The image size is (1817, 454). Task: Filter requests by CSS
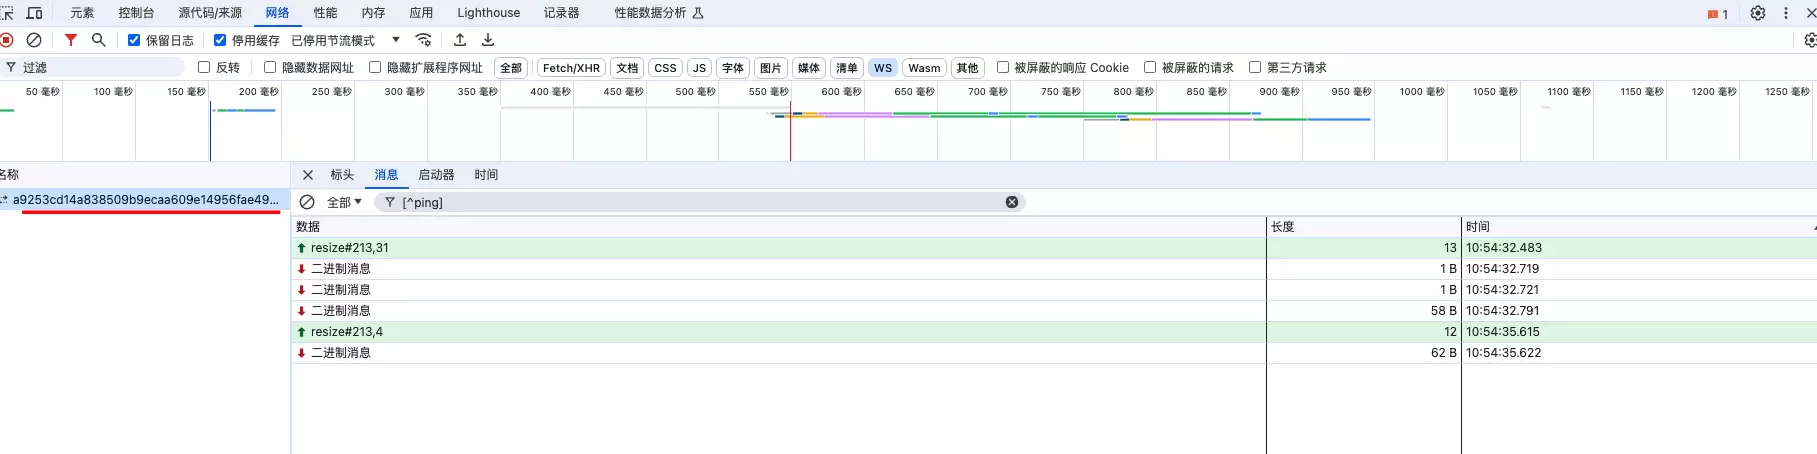click(x=665, y=68)
